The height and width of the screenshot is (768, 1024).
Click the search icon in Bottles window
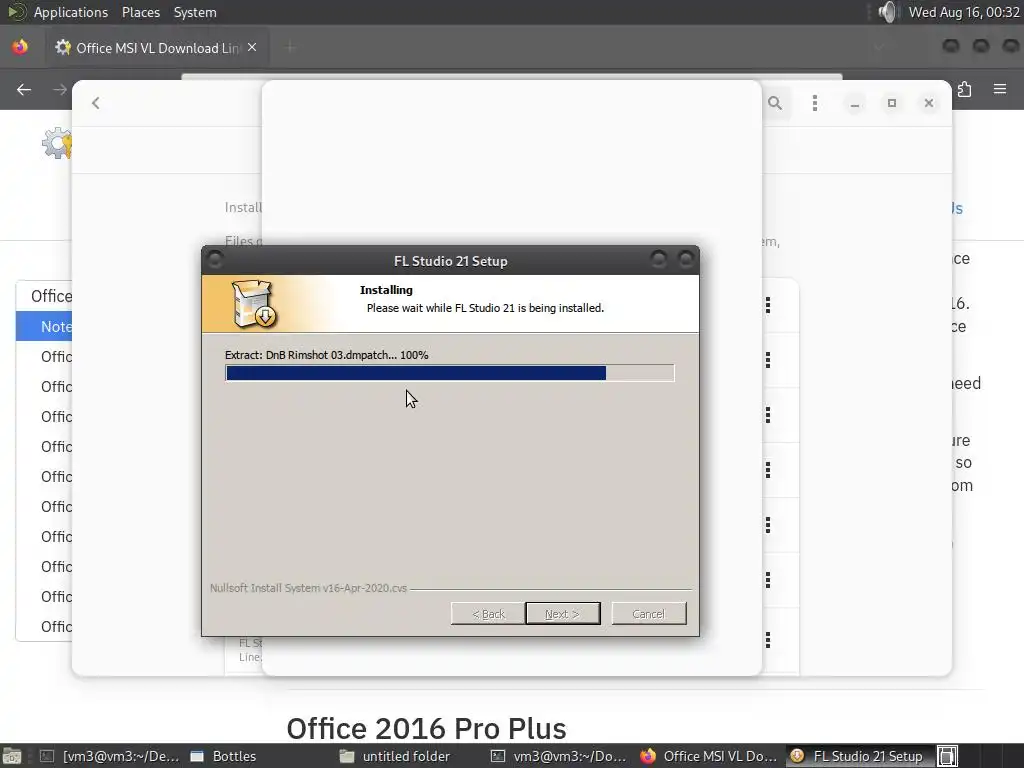coord(775,103)
